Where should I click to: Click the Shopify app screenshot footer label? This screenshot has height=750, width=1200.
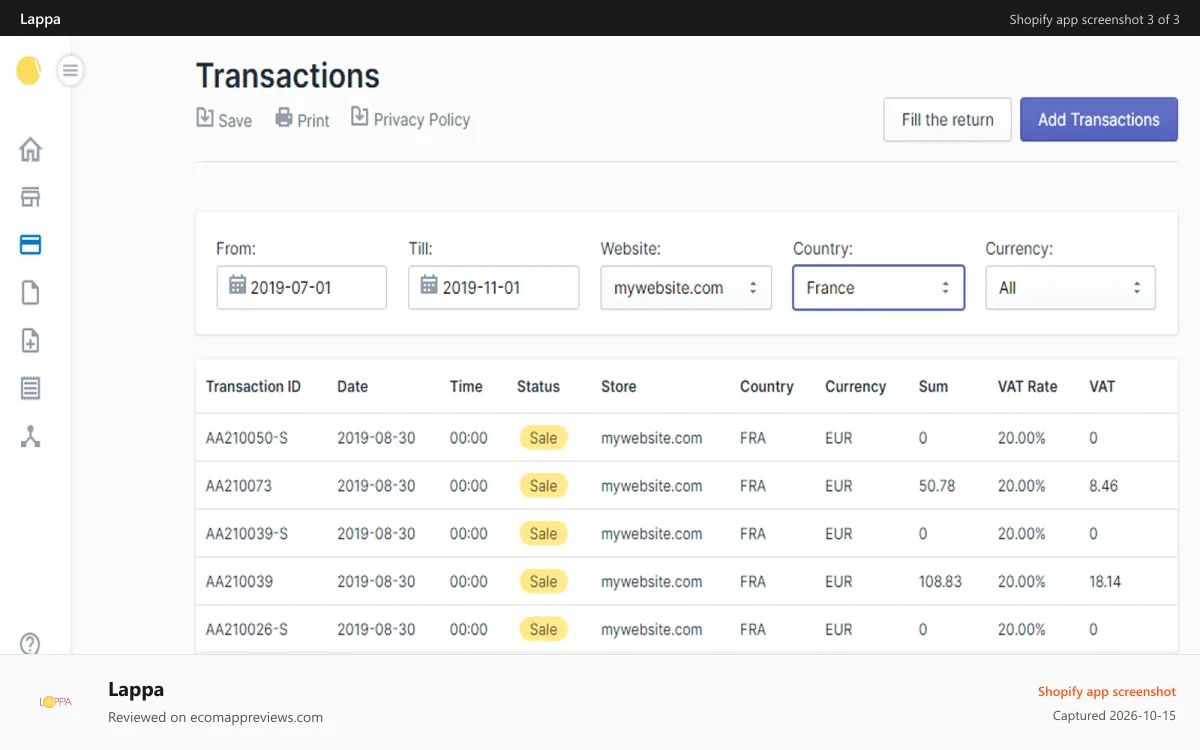[x=1107, y=691]
